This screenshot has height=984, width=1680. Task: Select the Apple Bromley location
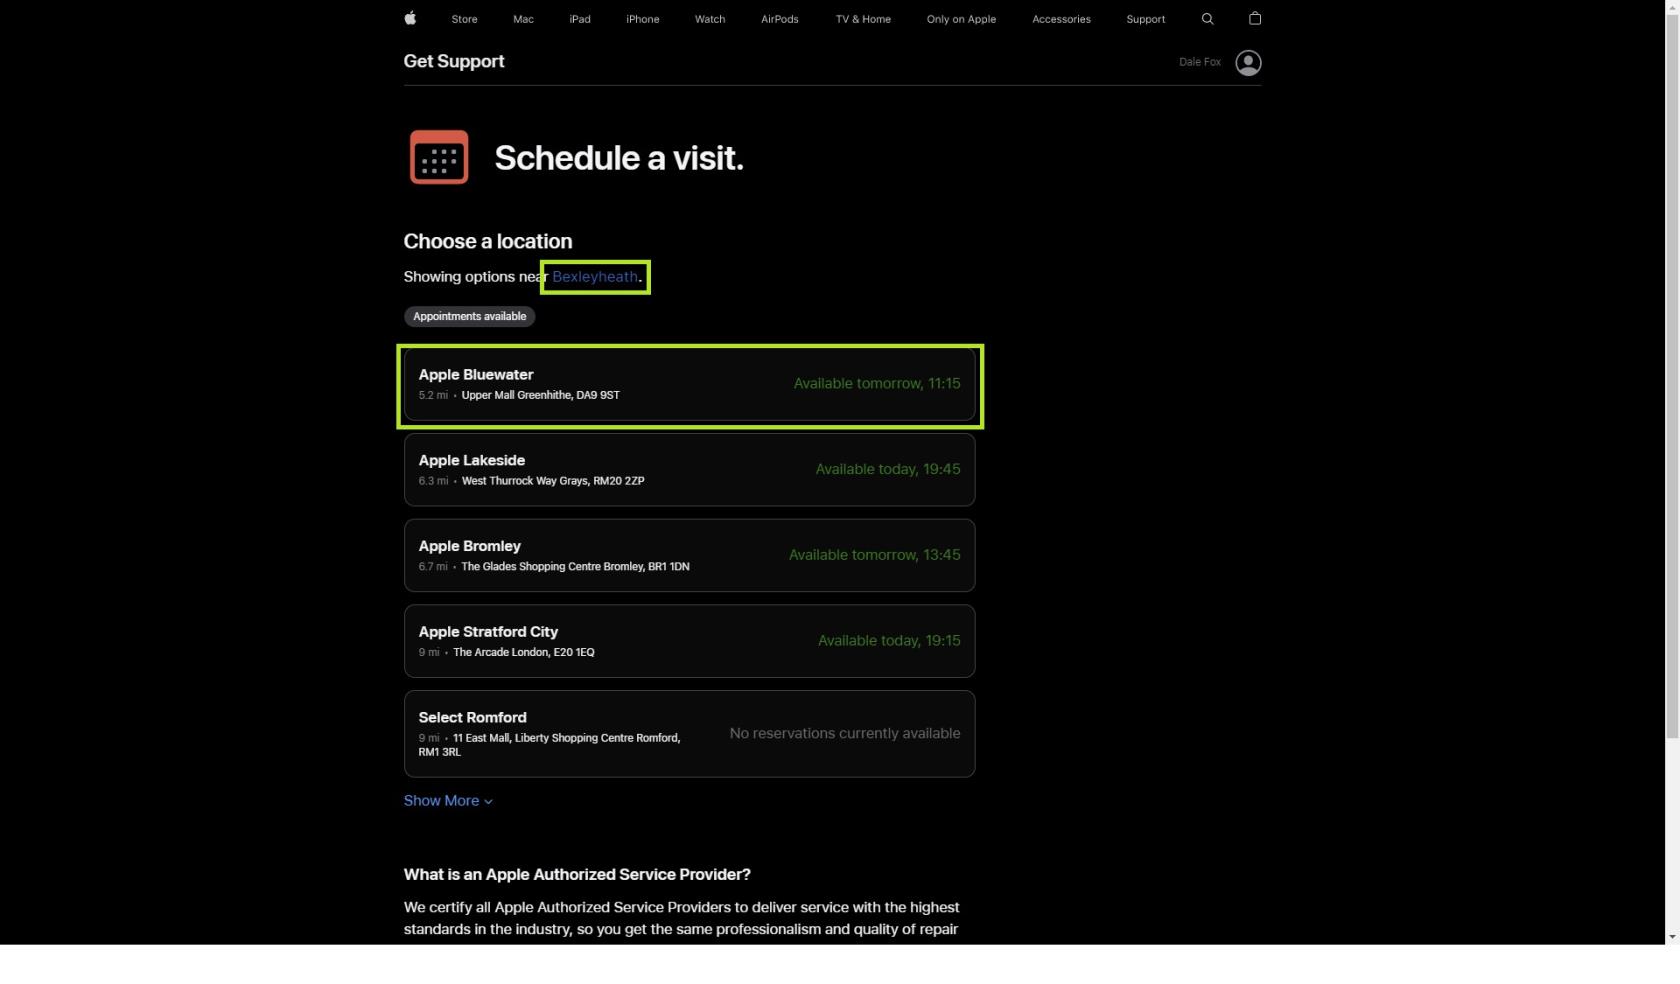[x=689, y=555]
